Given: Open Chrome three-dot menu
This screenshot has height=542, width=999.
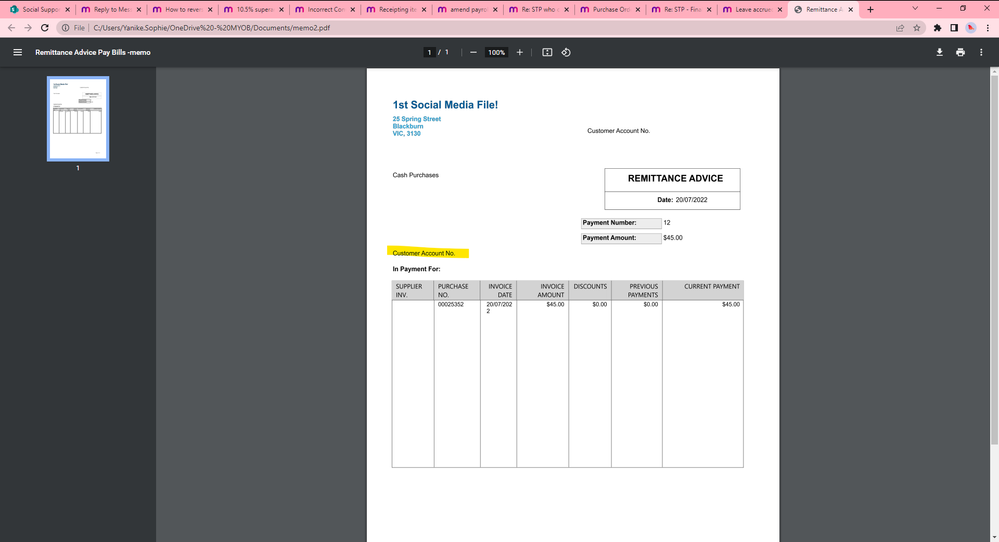Looking at the screenshot, I should [x=987, y=28].
